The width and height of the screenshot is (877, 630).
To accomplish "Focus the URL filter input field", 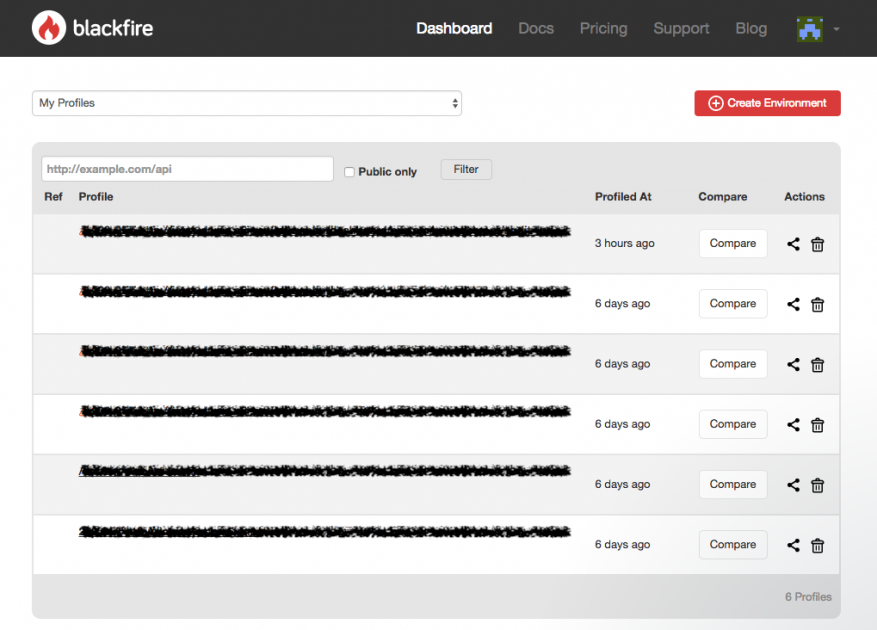I will point(187,169).
